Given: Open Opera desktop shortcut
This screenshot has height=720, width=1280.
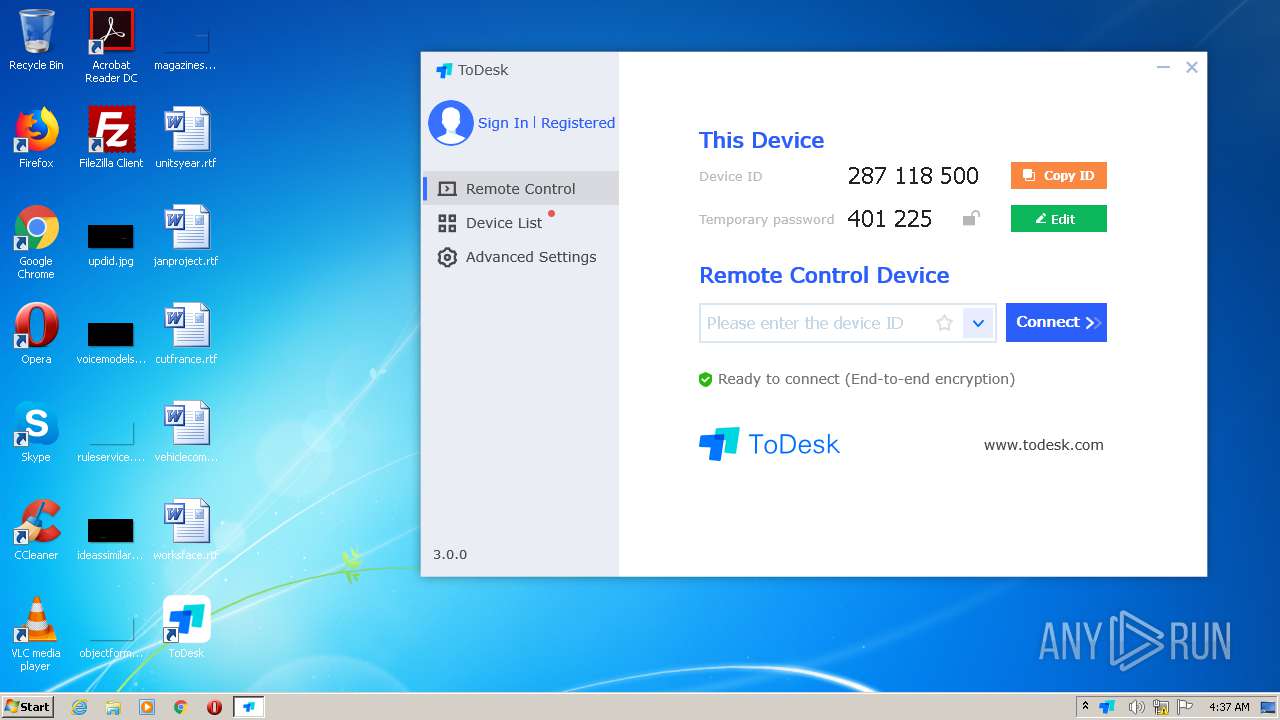Looking at the screenshot, I should (x=36, y=334).
